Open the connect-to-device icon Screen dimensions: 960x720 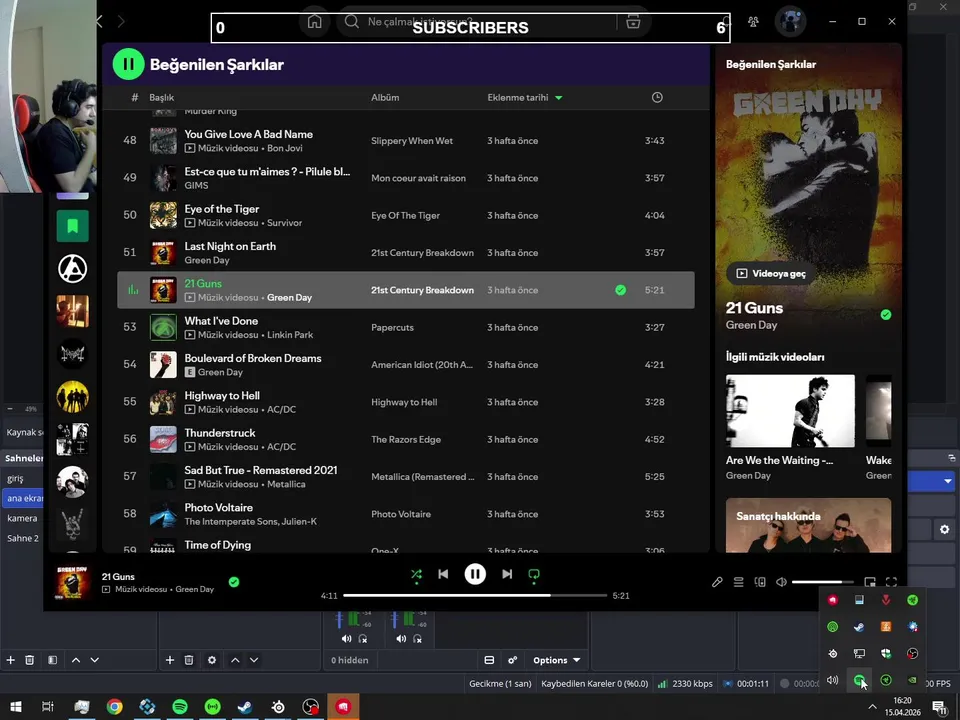point(760,582)
